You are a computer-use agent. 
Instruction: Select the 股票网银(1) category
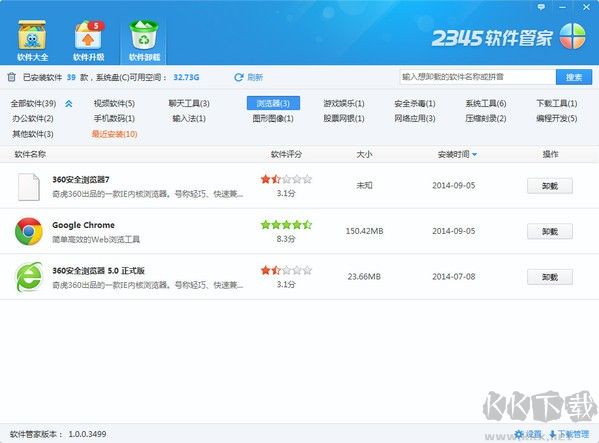pyautogui.click(x=344, y=118)
